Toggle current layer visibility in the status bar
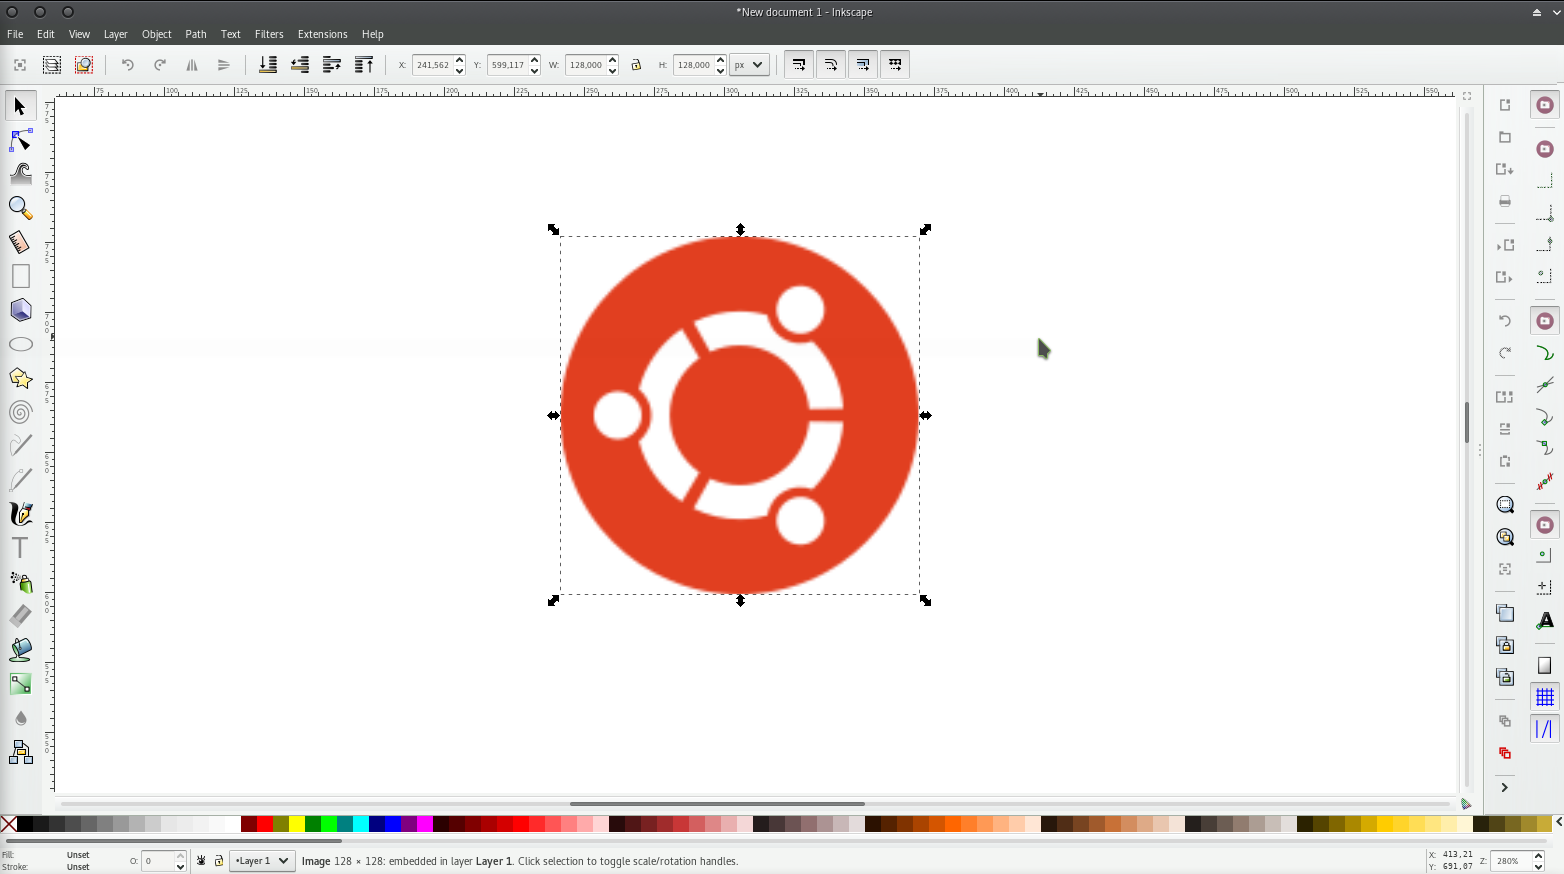The width and height of the screenshot is (1564, 874). coord(201,861)
